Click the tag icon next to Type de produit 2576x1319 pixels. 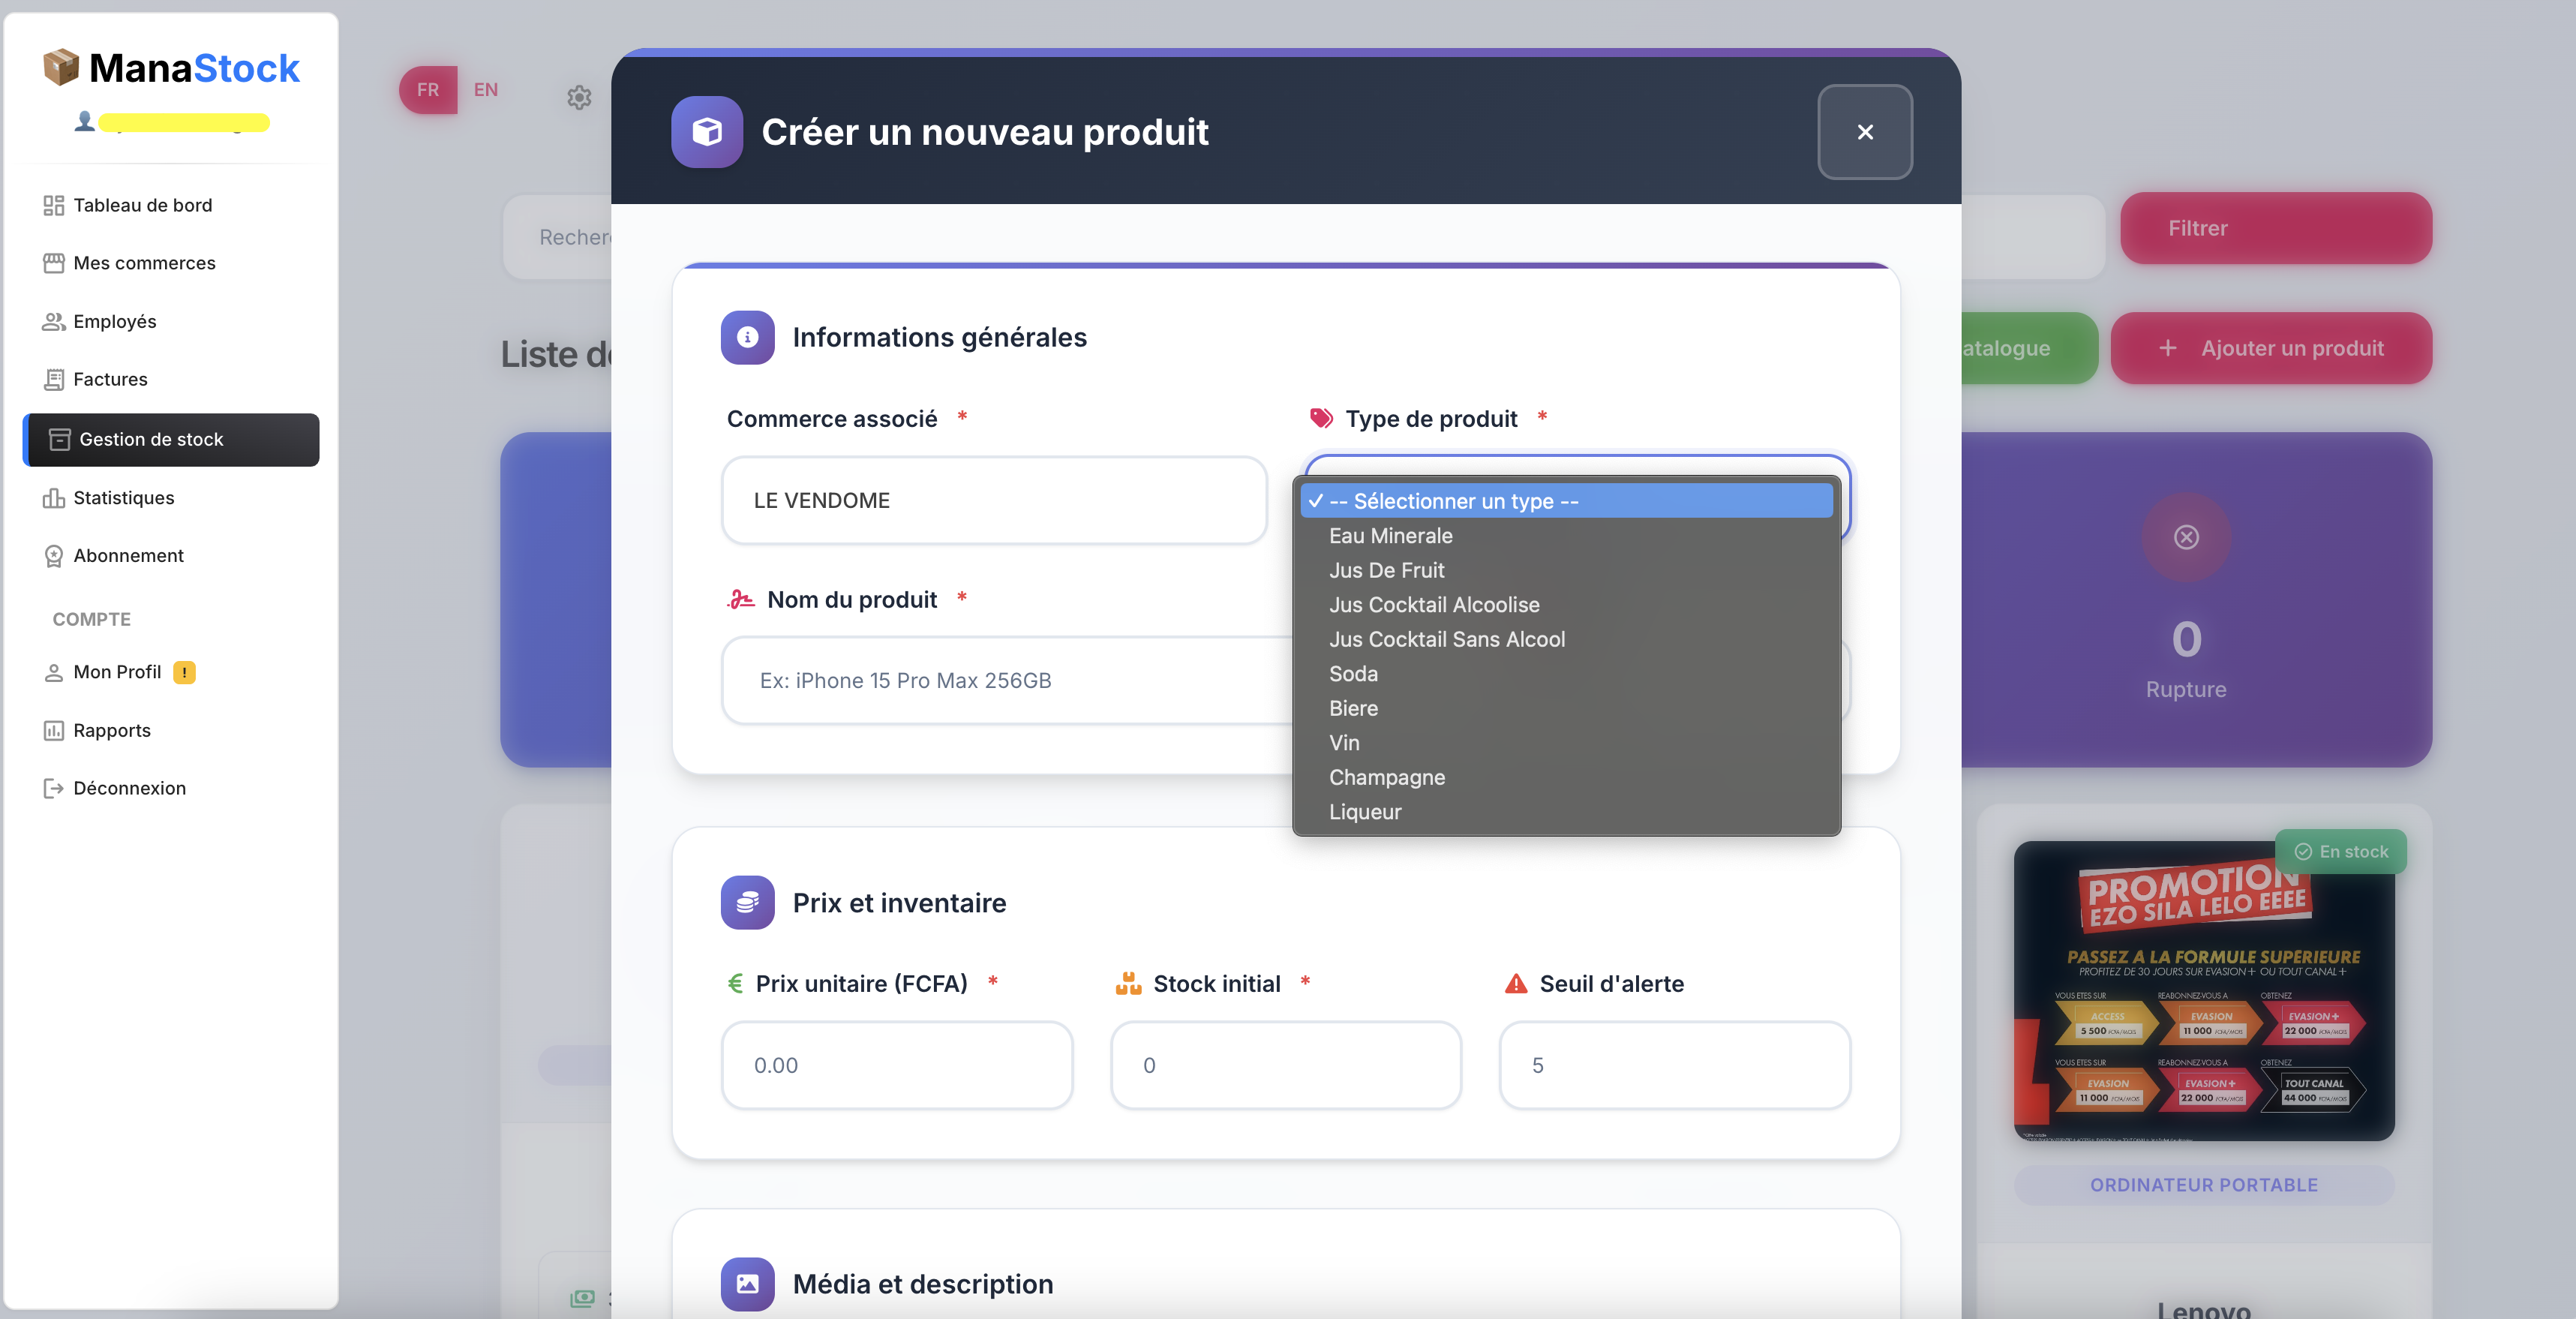[x=1321, y=418]
